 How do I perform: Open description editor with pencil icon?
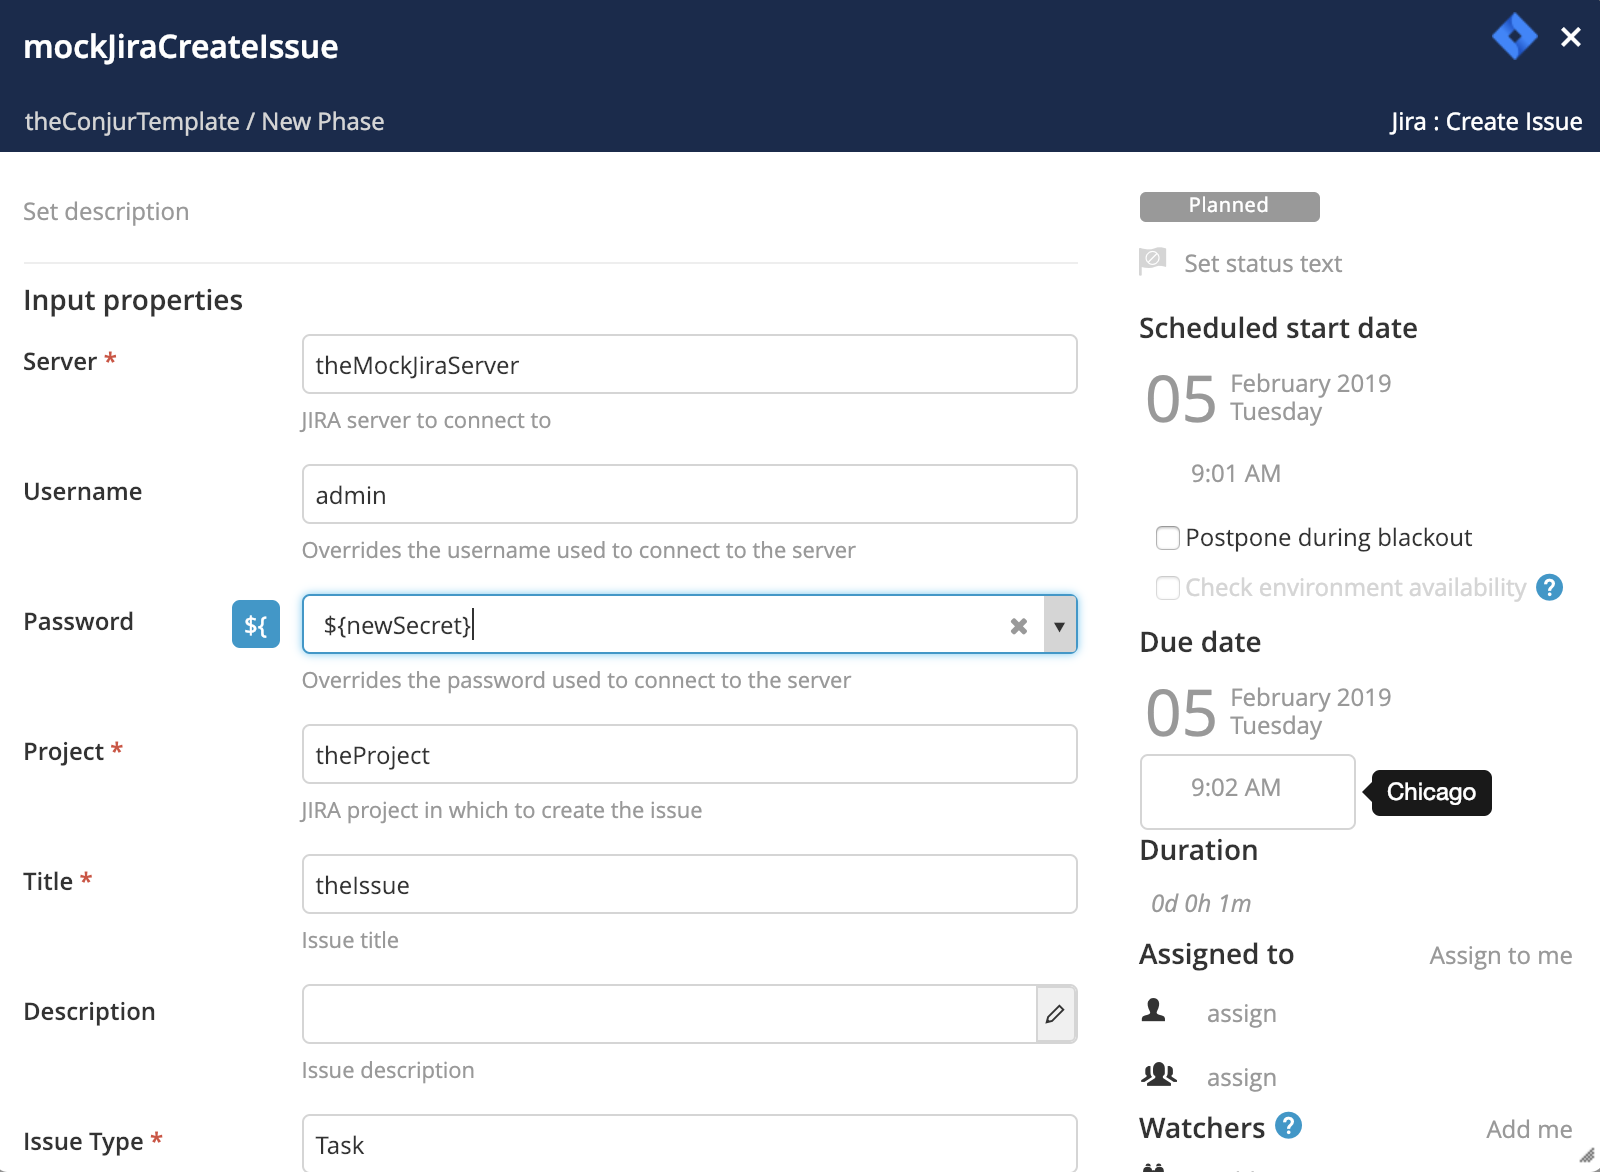pos(1055,1014)
